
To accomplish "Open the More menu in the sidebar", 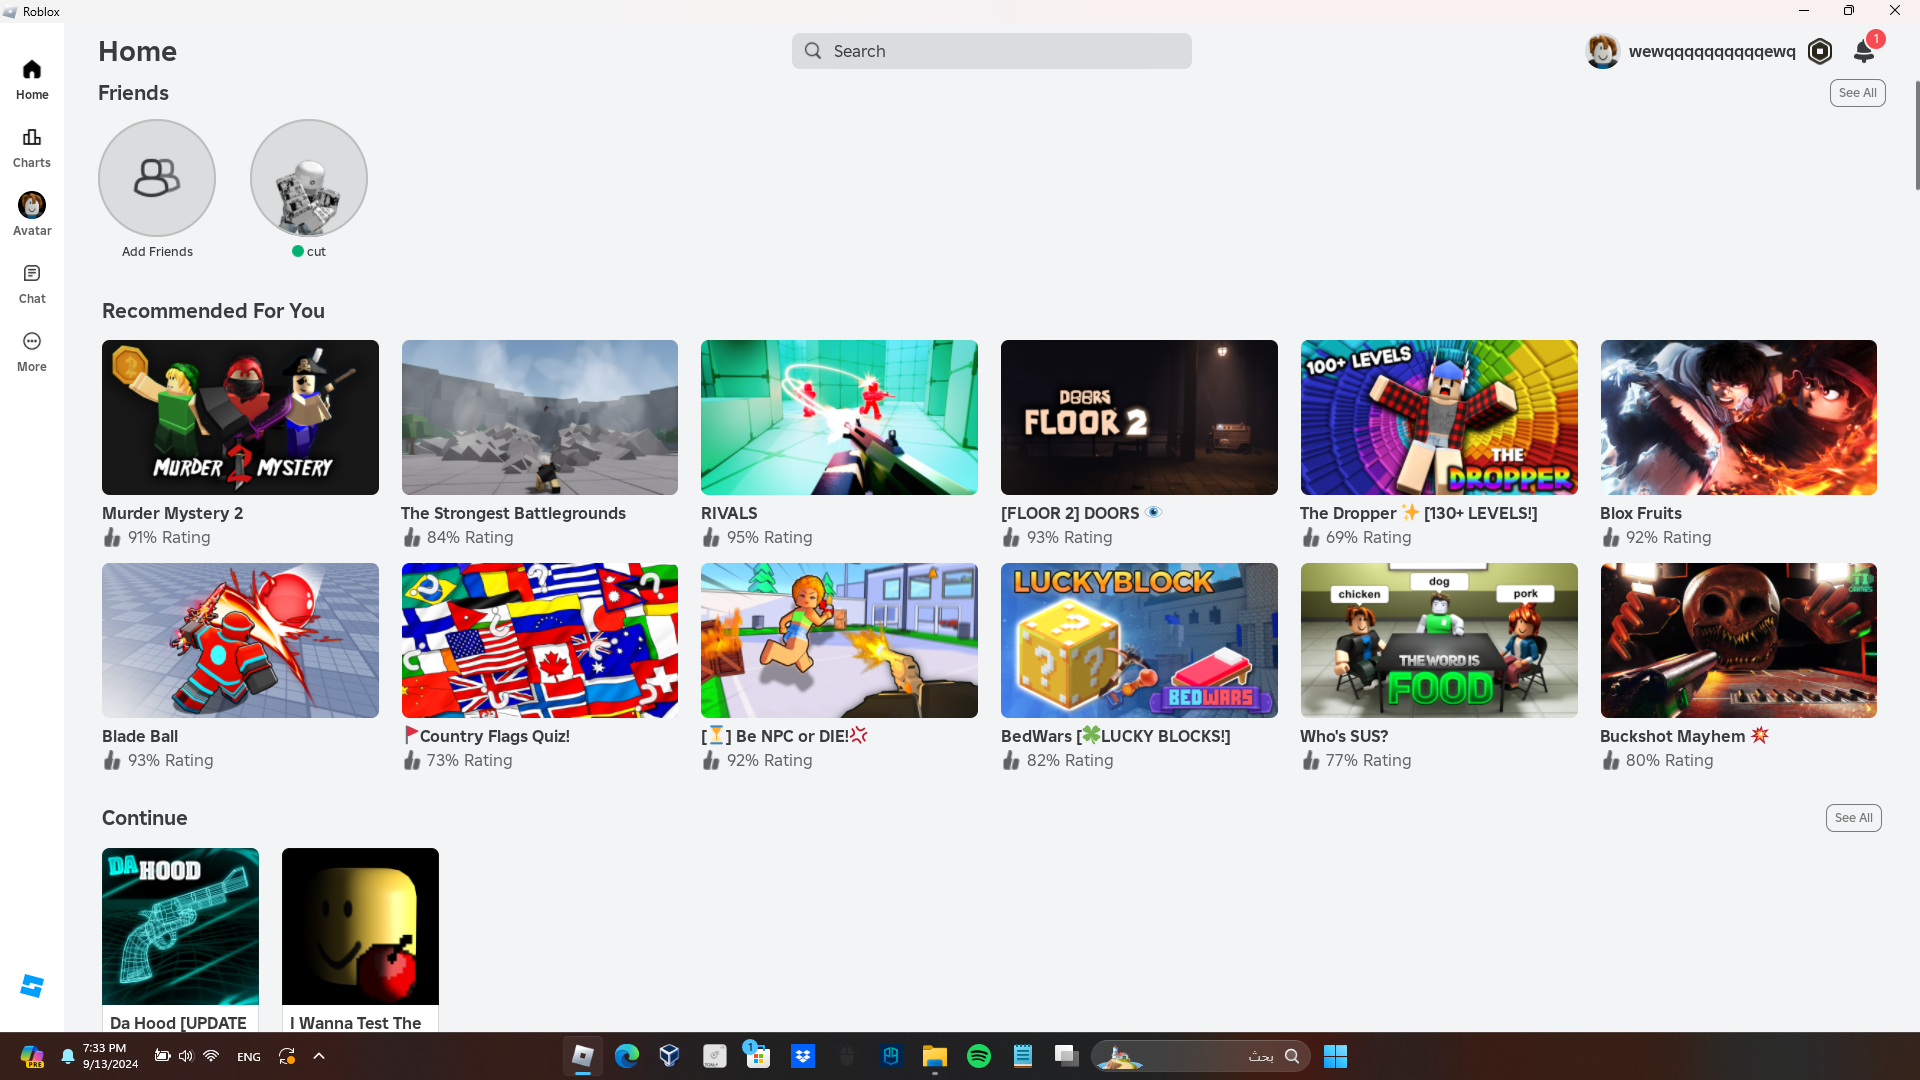I will click(x=32, y=352).
